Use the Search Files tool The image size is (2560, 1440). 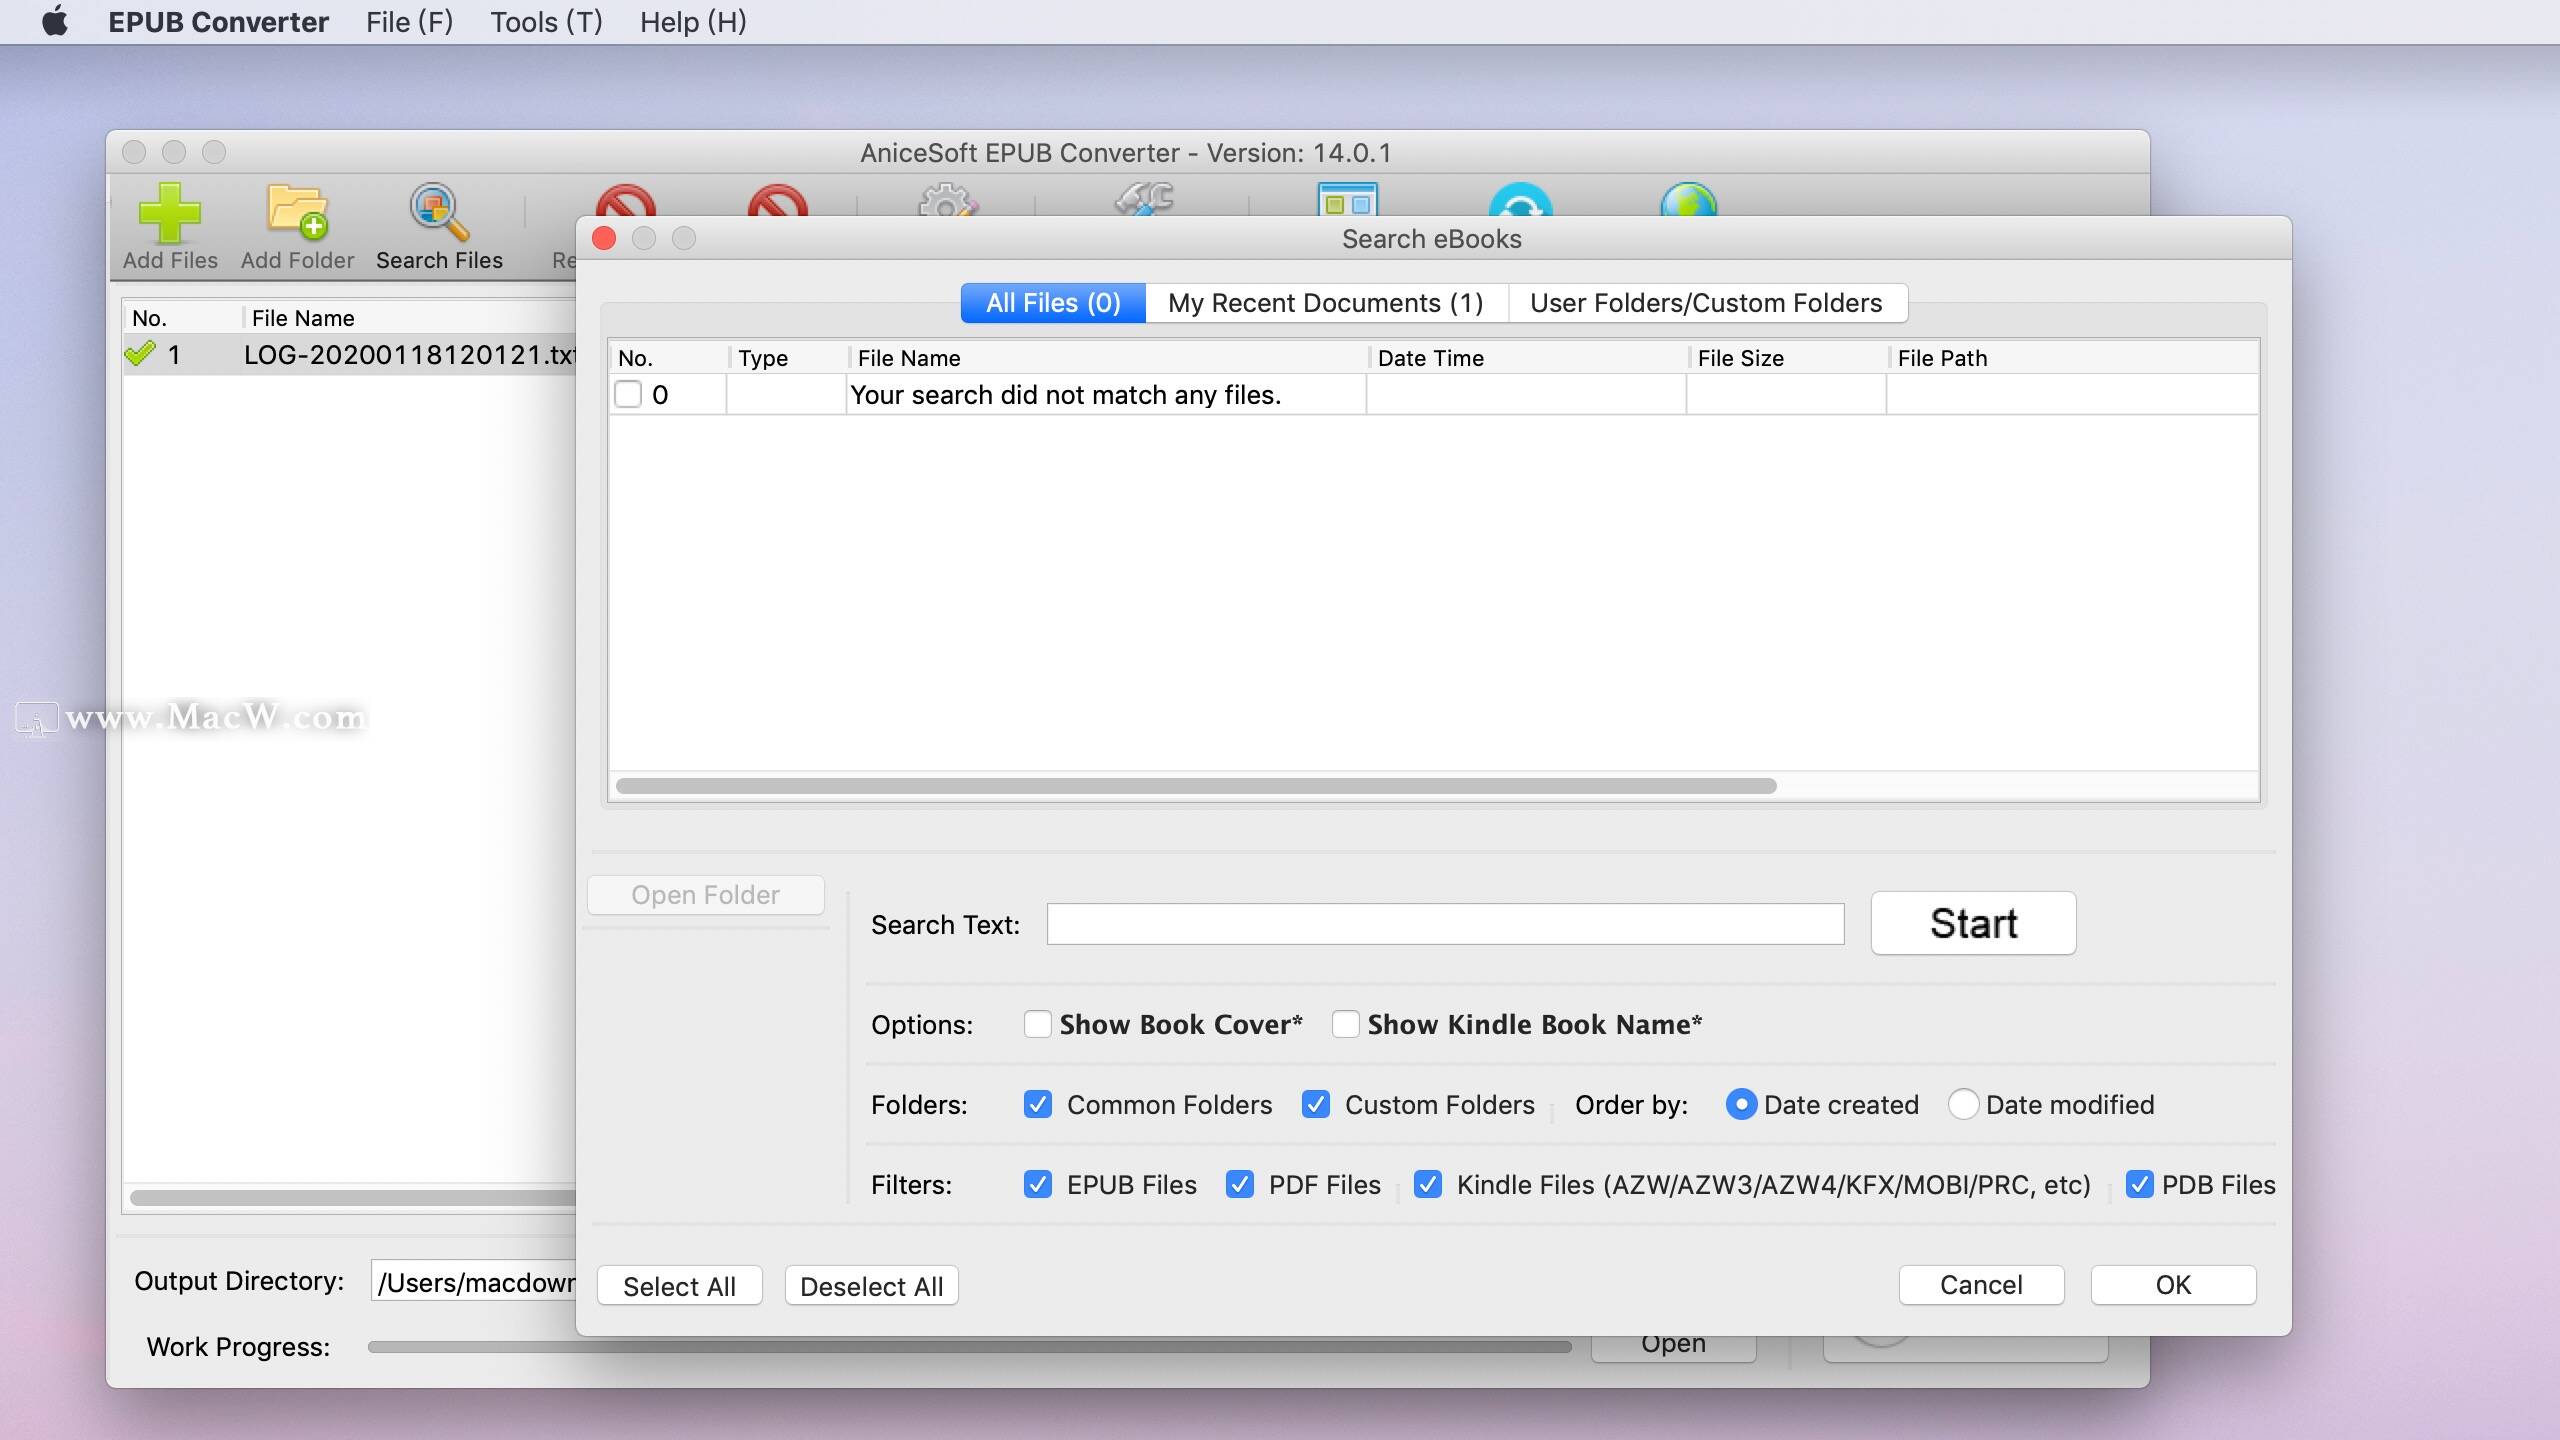point(438,225)
